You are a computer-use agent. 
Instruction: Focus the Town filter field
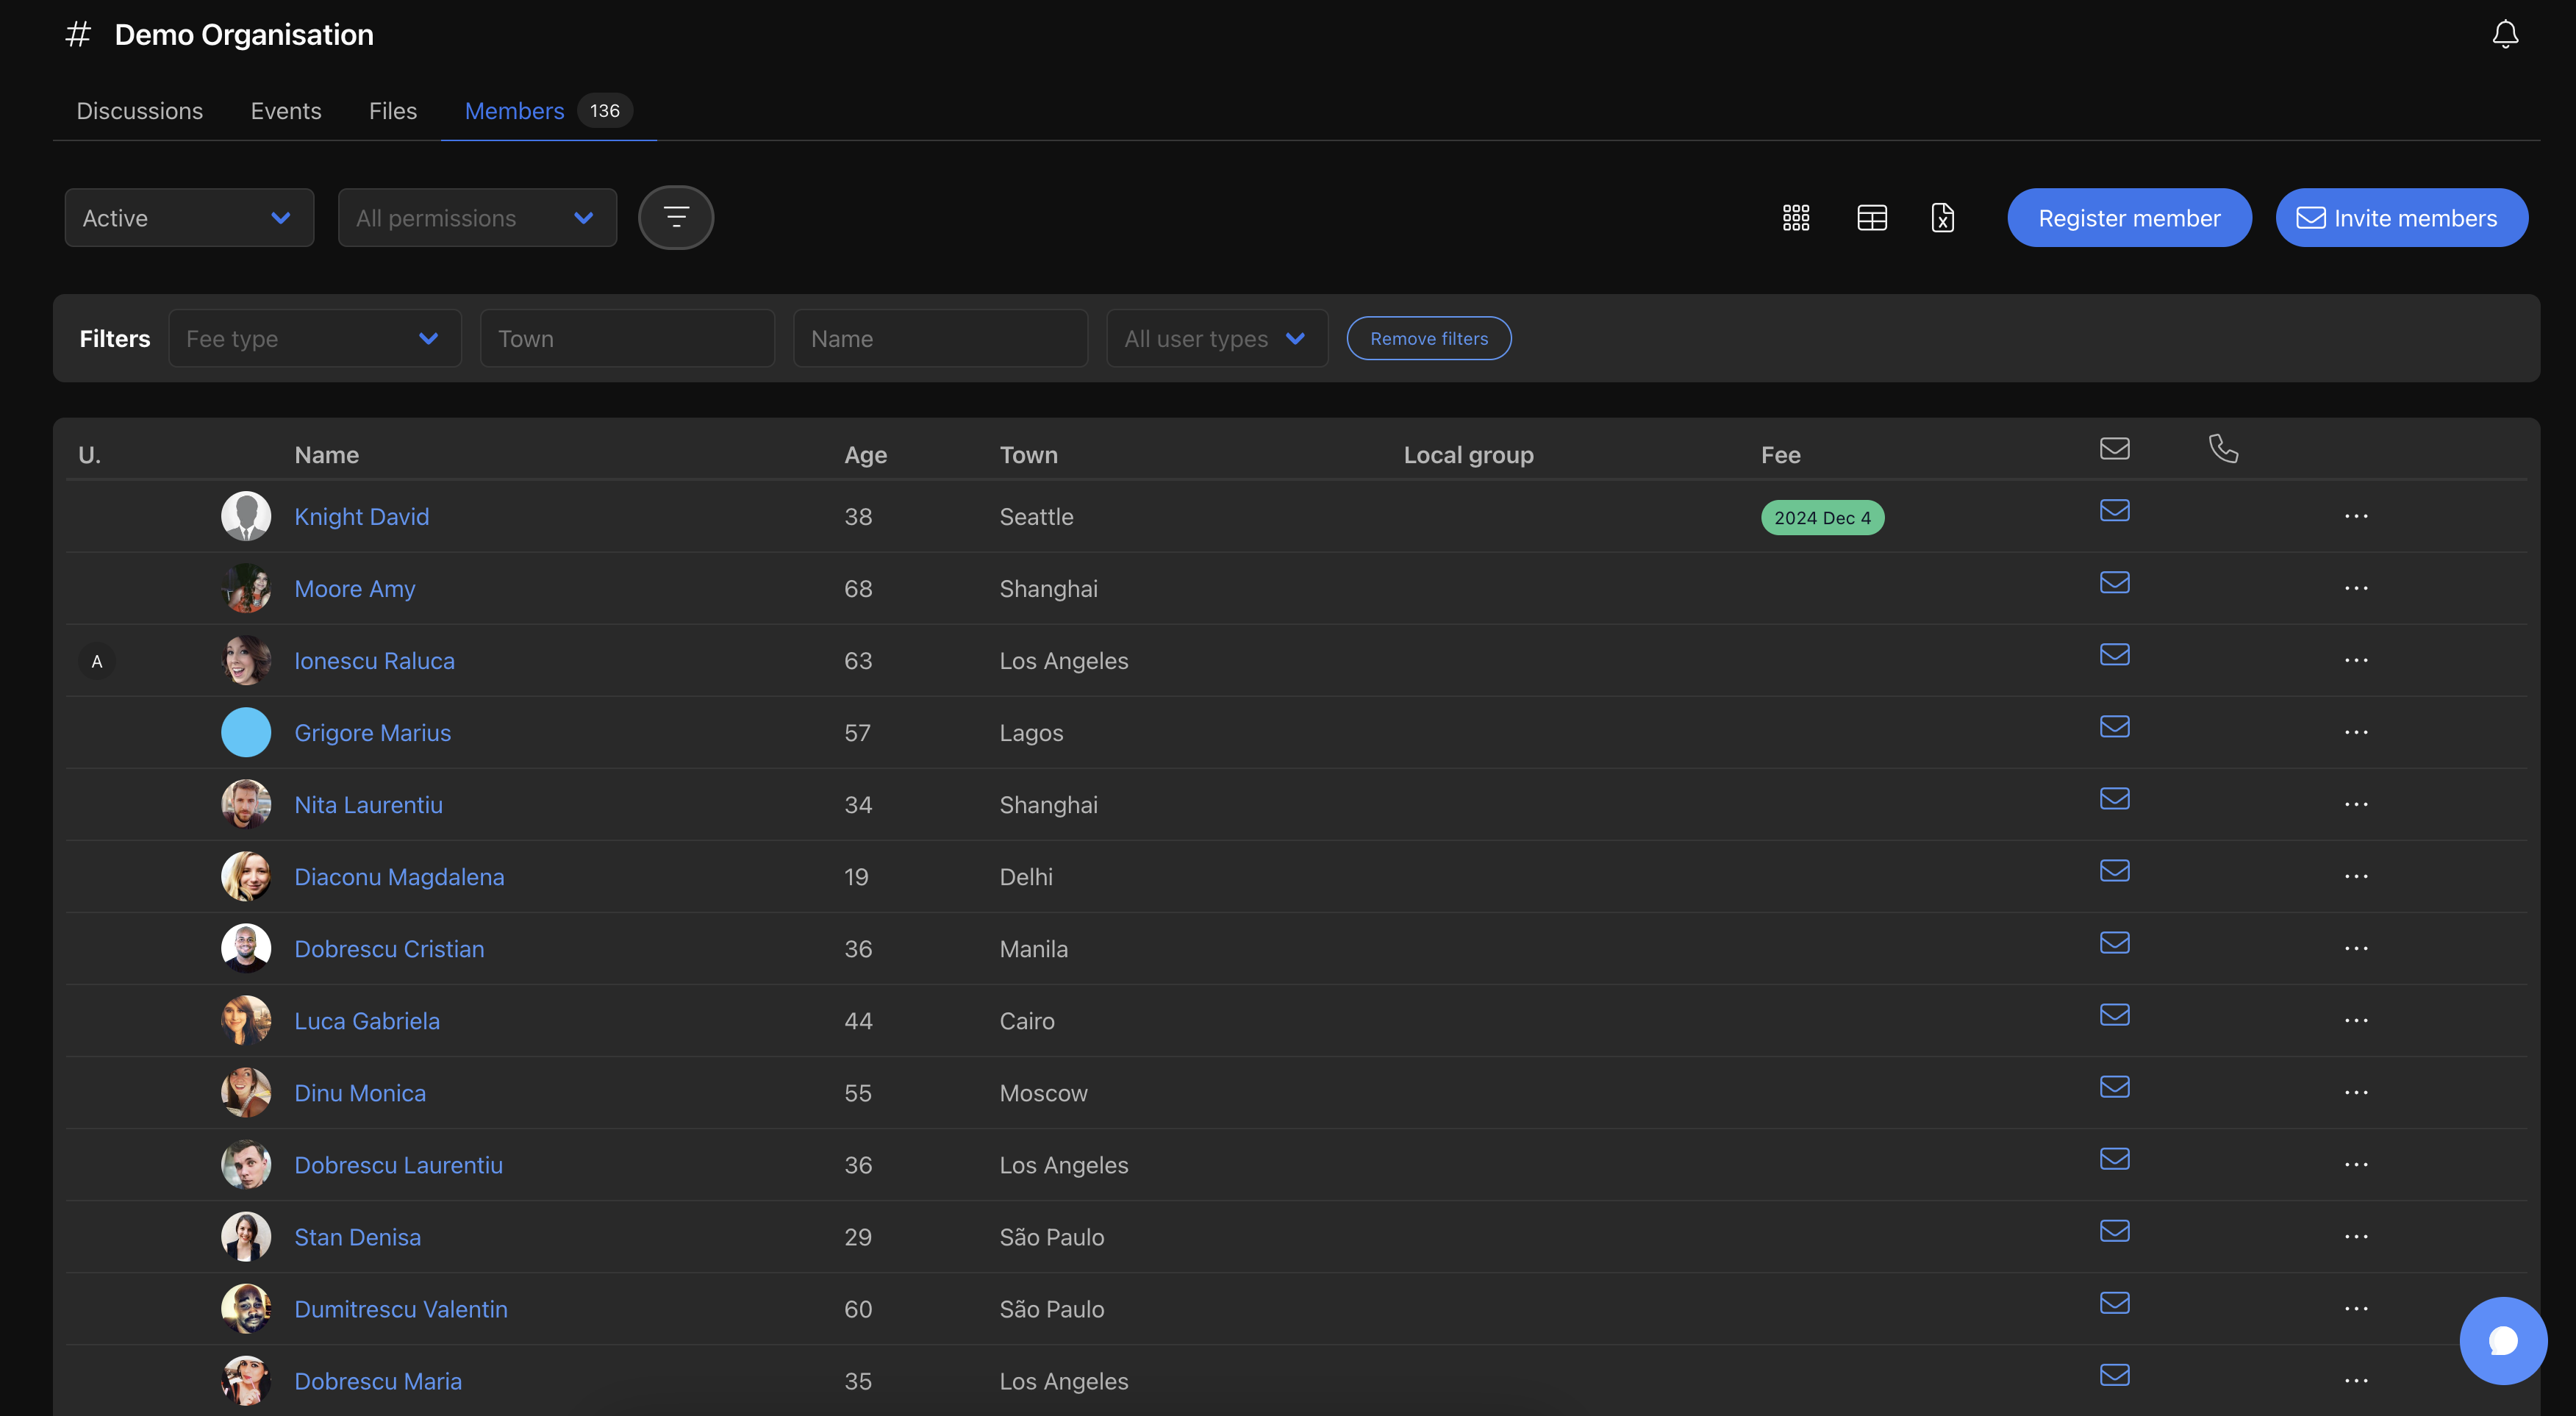click(x=627, y=338)
